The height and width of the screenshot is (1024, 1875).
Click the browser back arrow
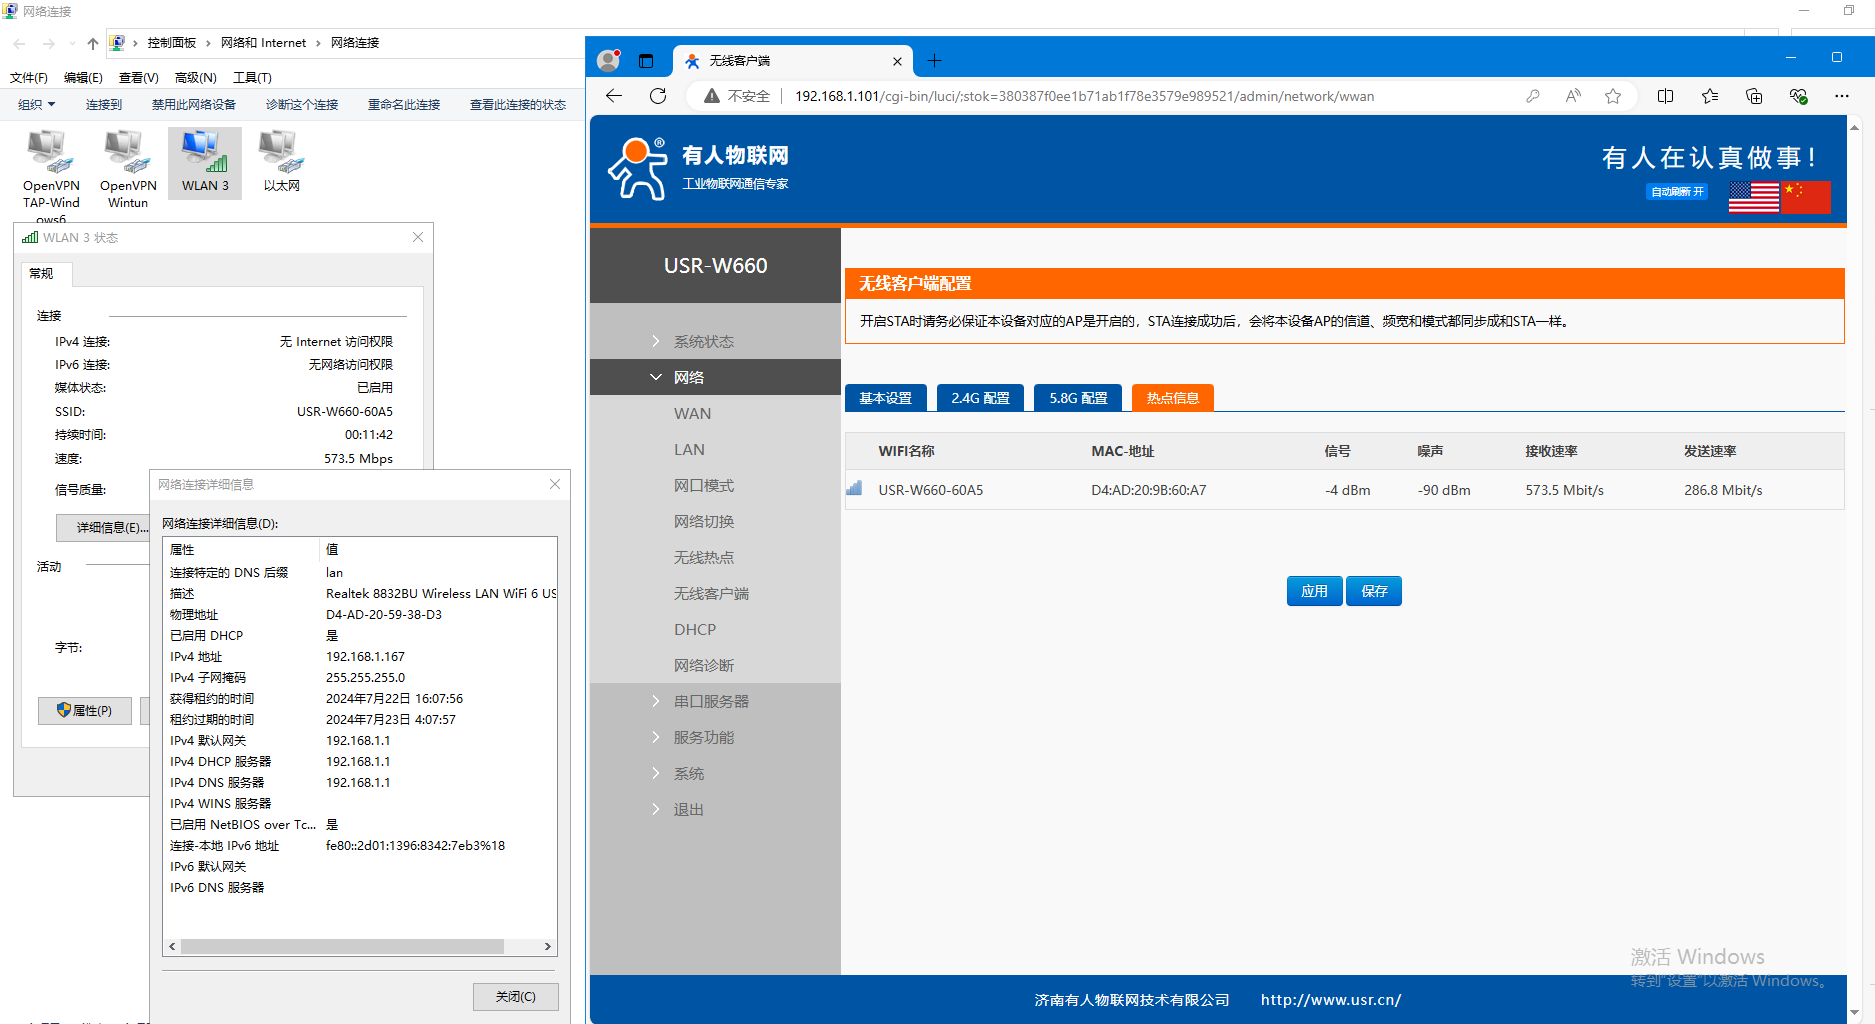click(x=614, y=96)
